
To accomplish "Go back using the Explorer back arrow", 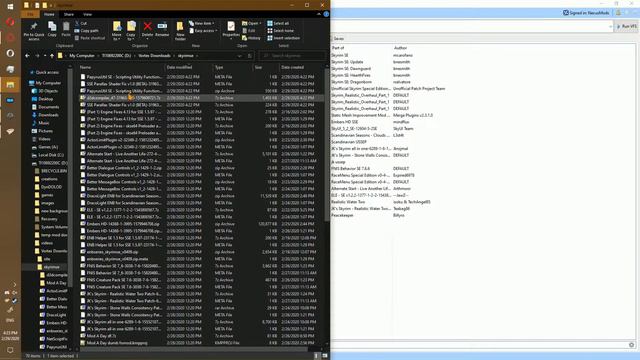I will click(x=27, y=56).
